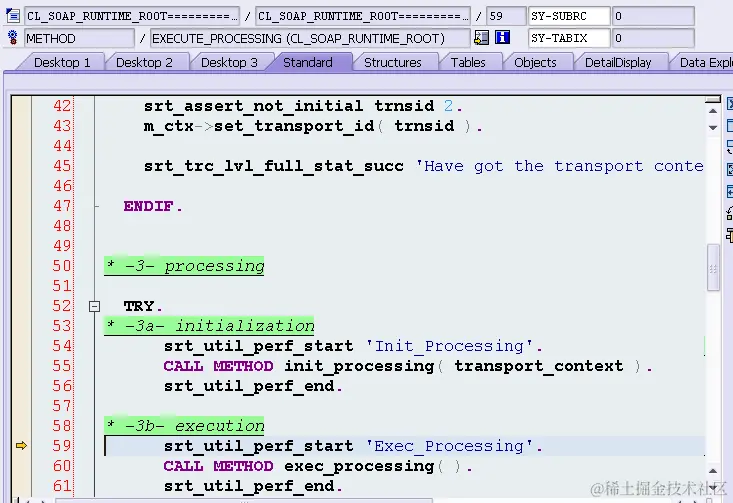733x503 pixels.
Task: Click the comment '* -3a- initialization'
Action: tap(209, 326)
